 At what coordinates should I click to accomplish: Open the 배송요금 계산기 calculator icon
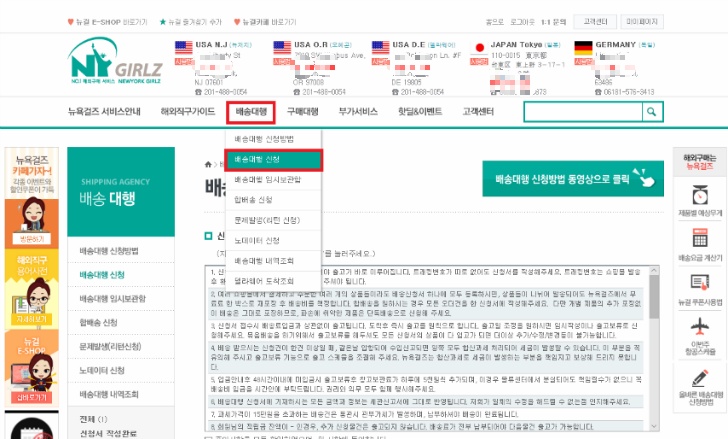700,238
